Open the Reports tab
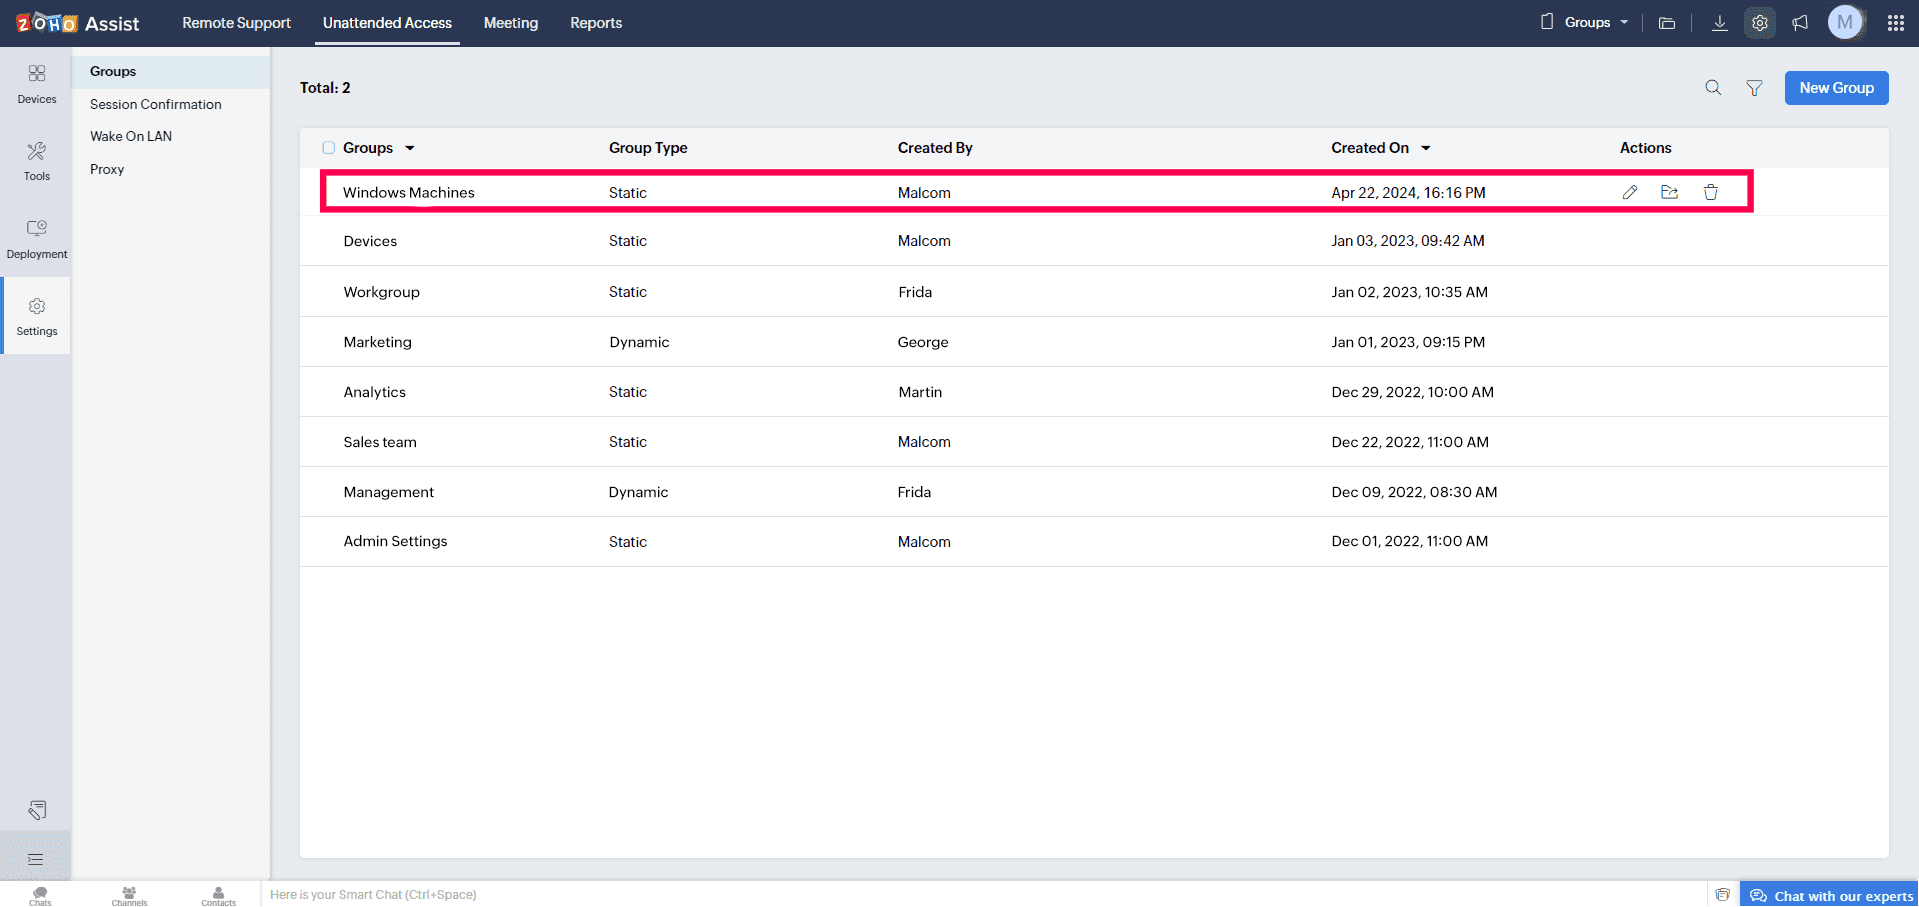Viewport: 1919px width, 907px height. pos(596,23)
